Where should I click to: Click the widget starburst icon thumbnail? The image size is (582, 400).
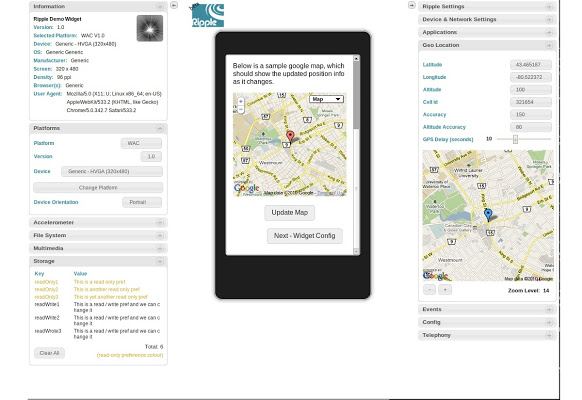(150, 28)
